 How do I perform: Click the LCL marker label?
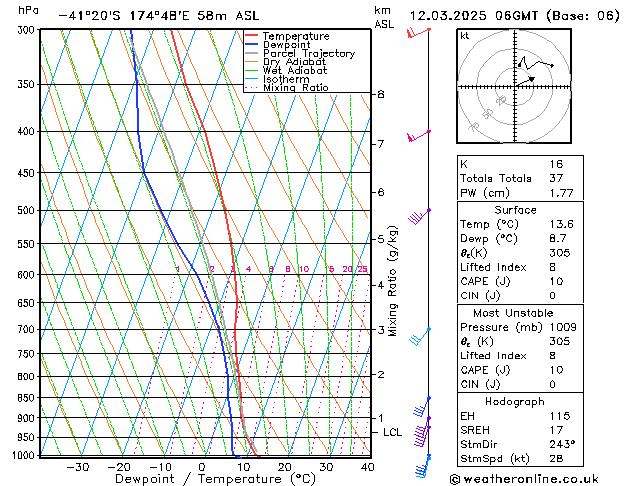tap(392, 432)
